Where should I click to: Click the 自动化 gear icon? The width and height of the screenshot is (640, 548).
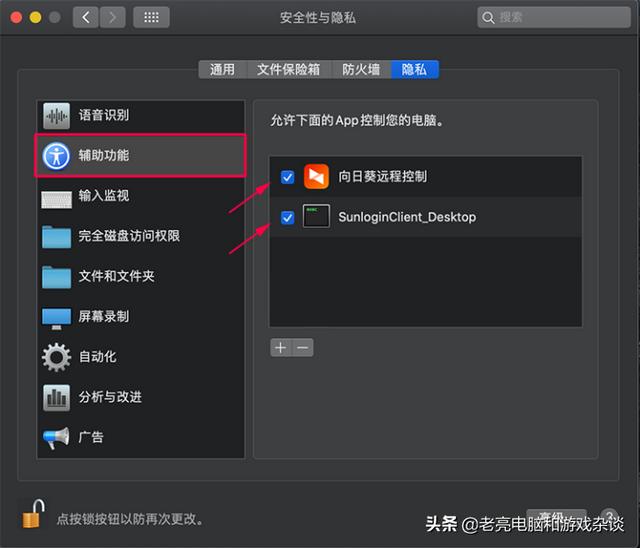click(x=56, y=357)
